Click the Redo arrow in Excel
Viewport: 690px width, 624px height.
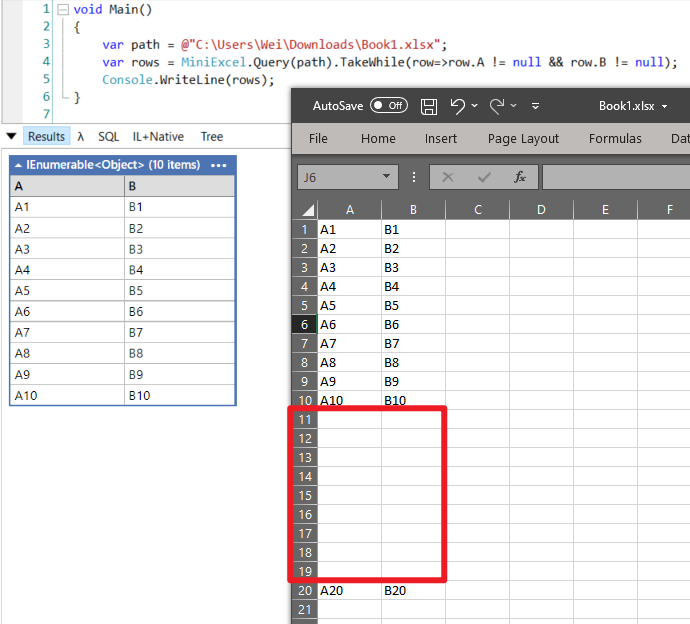(497, 106)
